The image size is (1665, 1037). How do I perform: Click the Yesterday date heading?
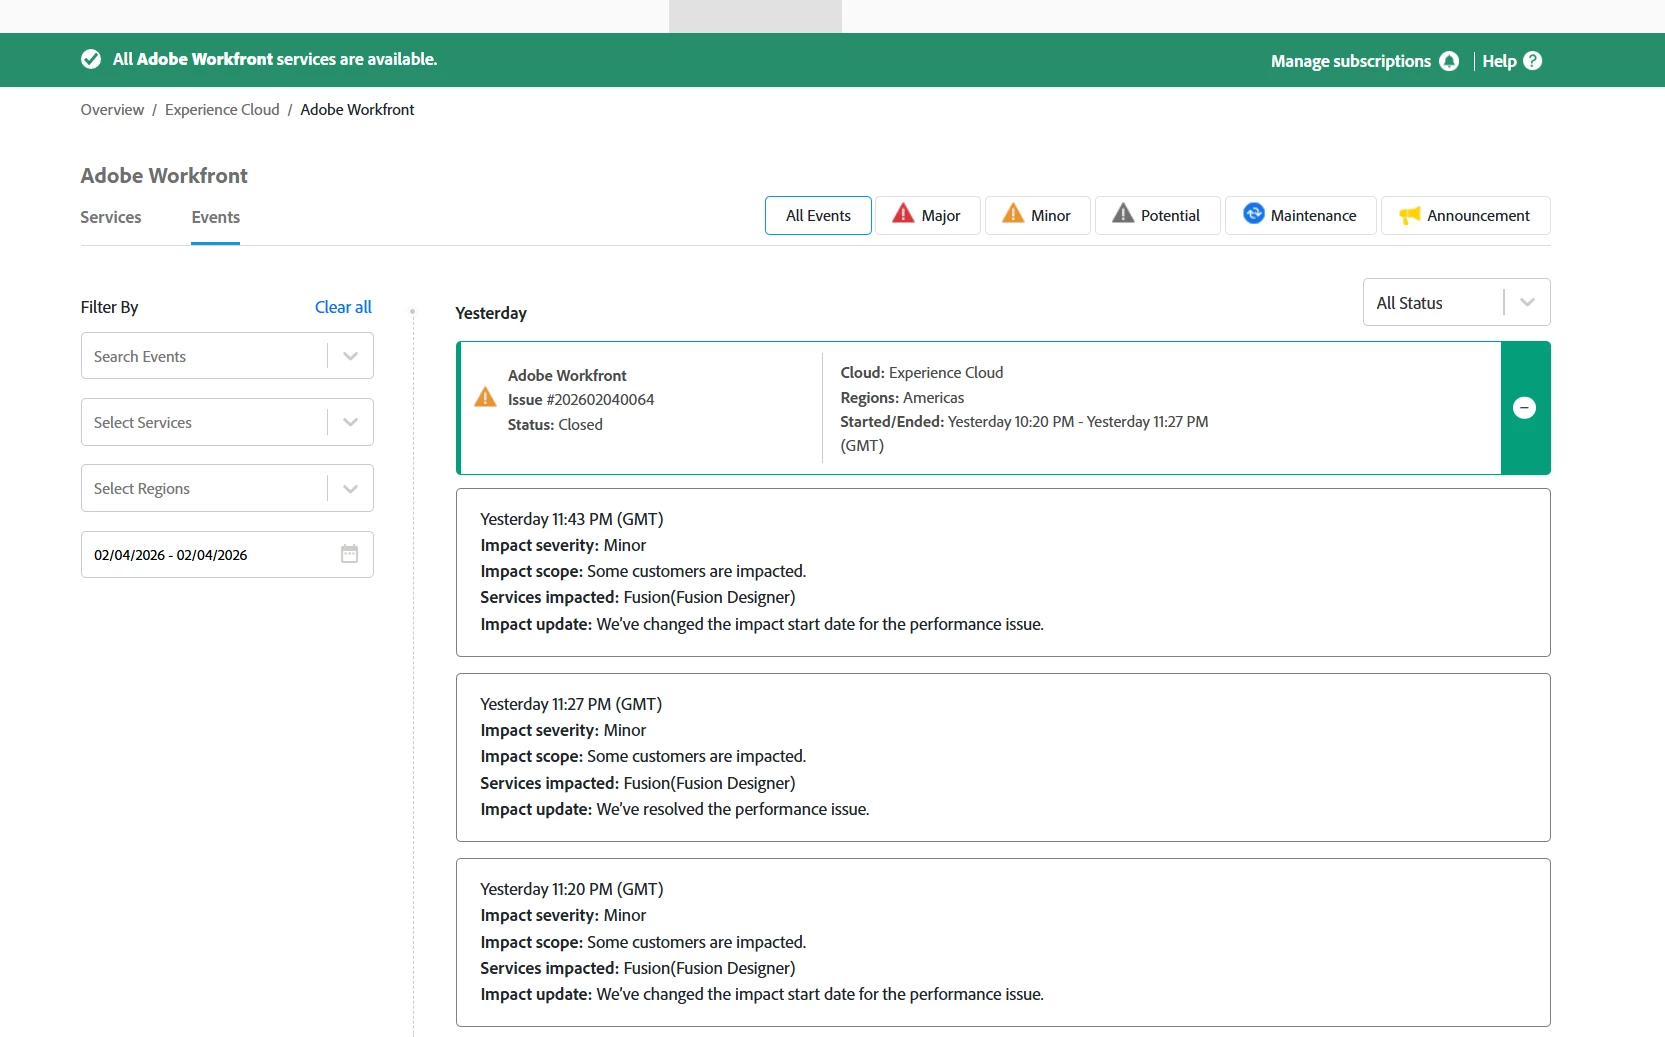[x=491, y=313]
